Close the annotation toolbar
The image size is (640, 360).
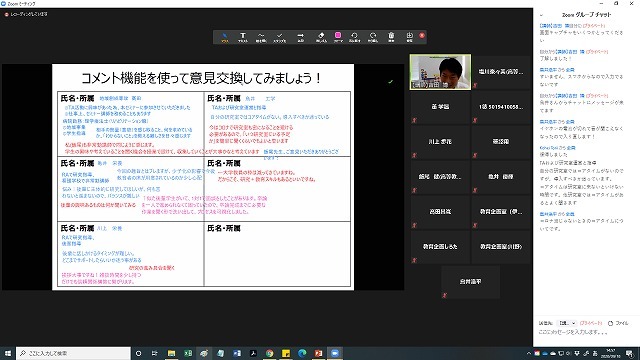coord(422,36)
